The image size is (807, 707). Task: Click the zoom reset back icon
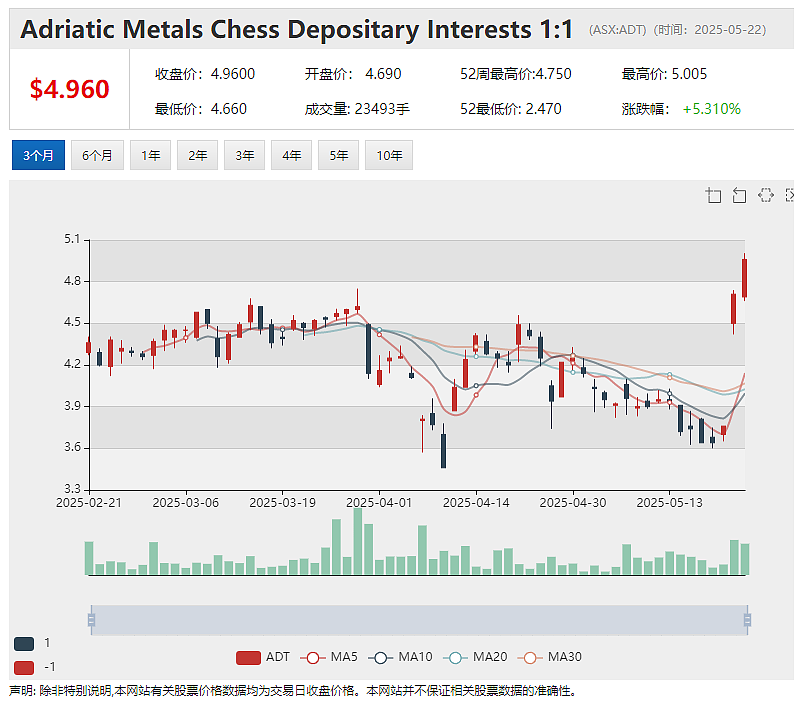pyautogui.click(x=739, y=195)
